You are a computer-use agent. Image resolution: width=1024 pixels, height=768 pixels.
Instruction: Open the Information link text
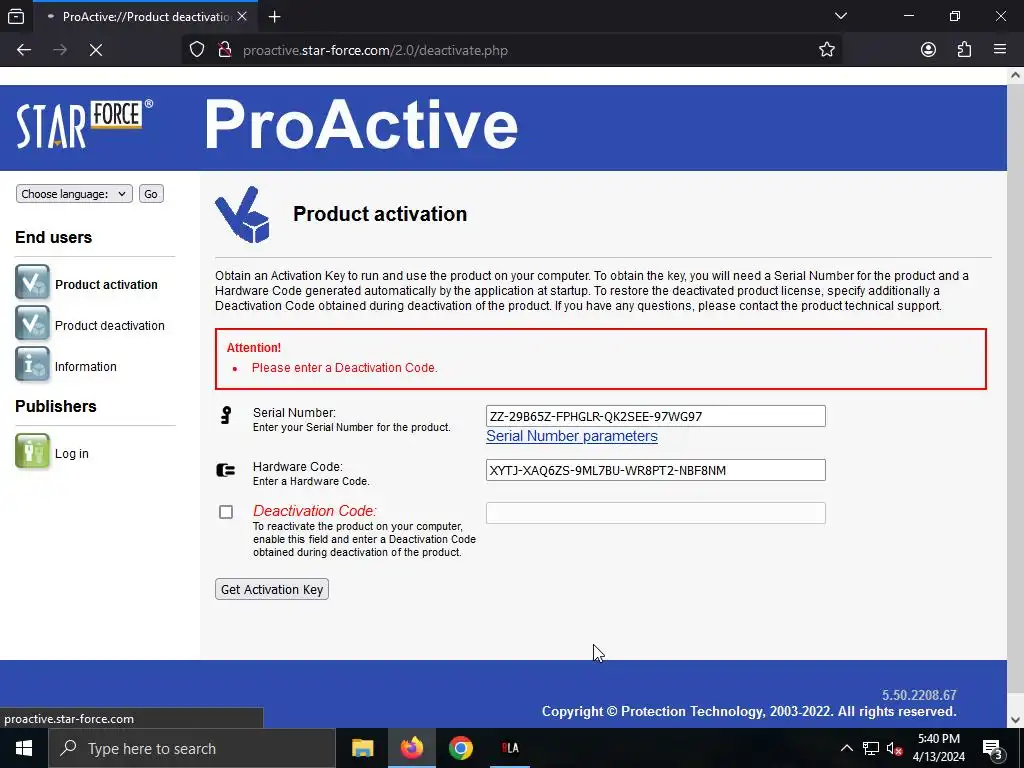pyautogui.click(x=86, y=367)
